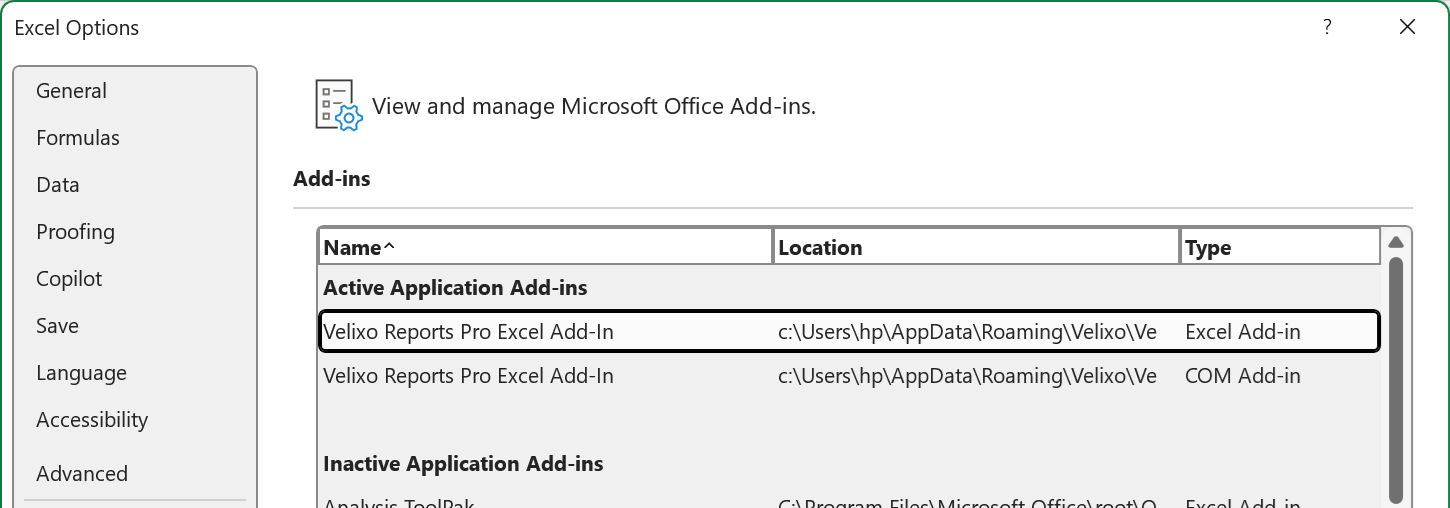1450x508 pixels.
Task: Click the location path of the COM Add-in row
Action: point(967,376)
